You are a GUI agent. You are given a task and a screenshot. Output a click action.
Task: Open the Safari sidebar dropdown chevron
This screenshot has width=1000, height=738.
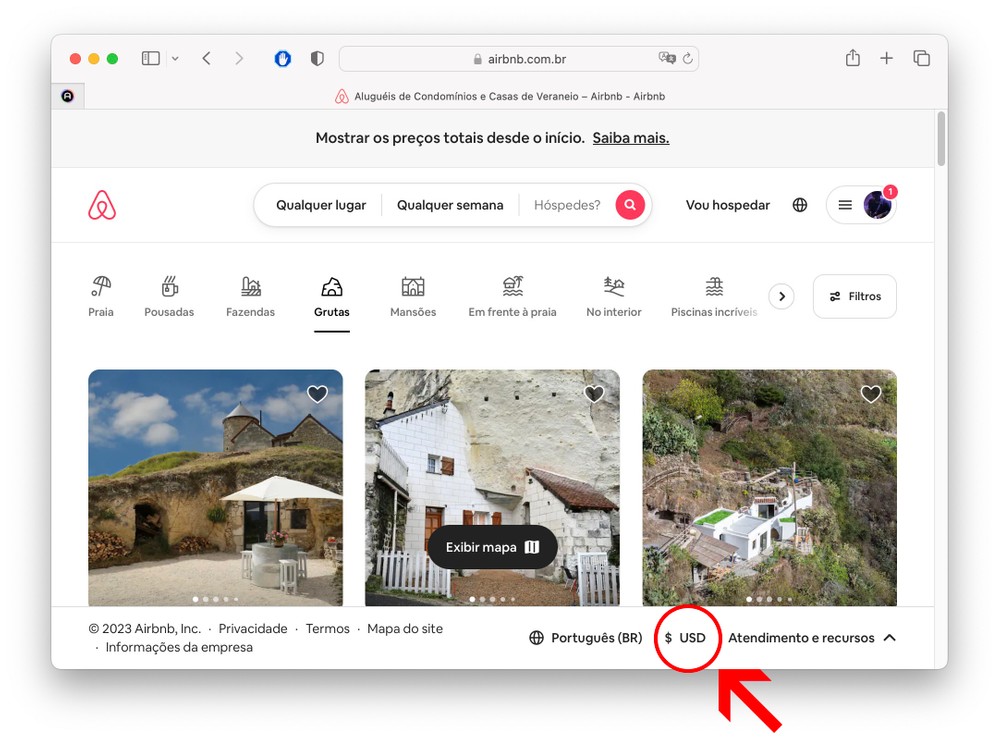175,59
